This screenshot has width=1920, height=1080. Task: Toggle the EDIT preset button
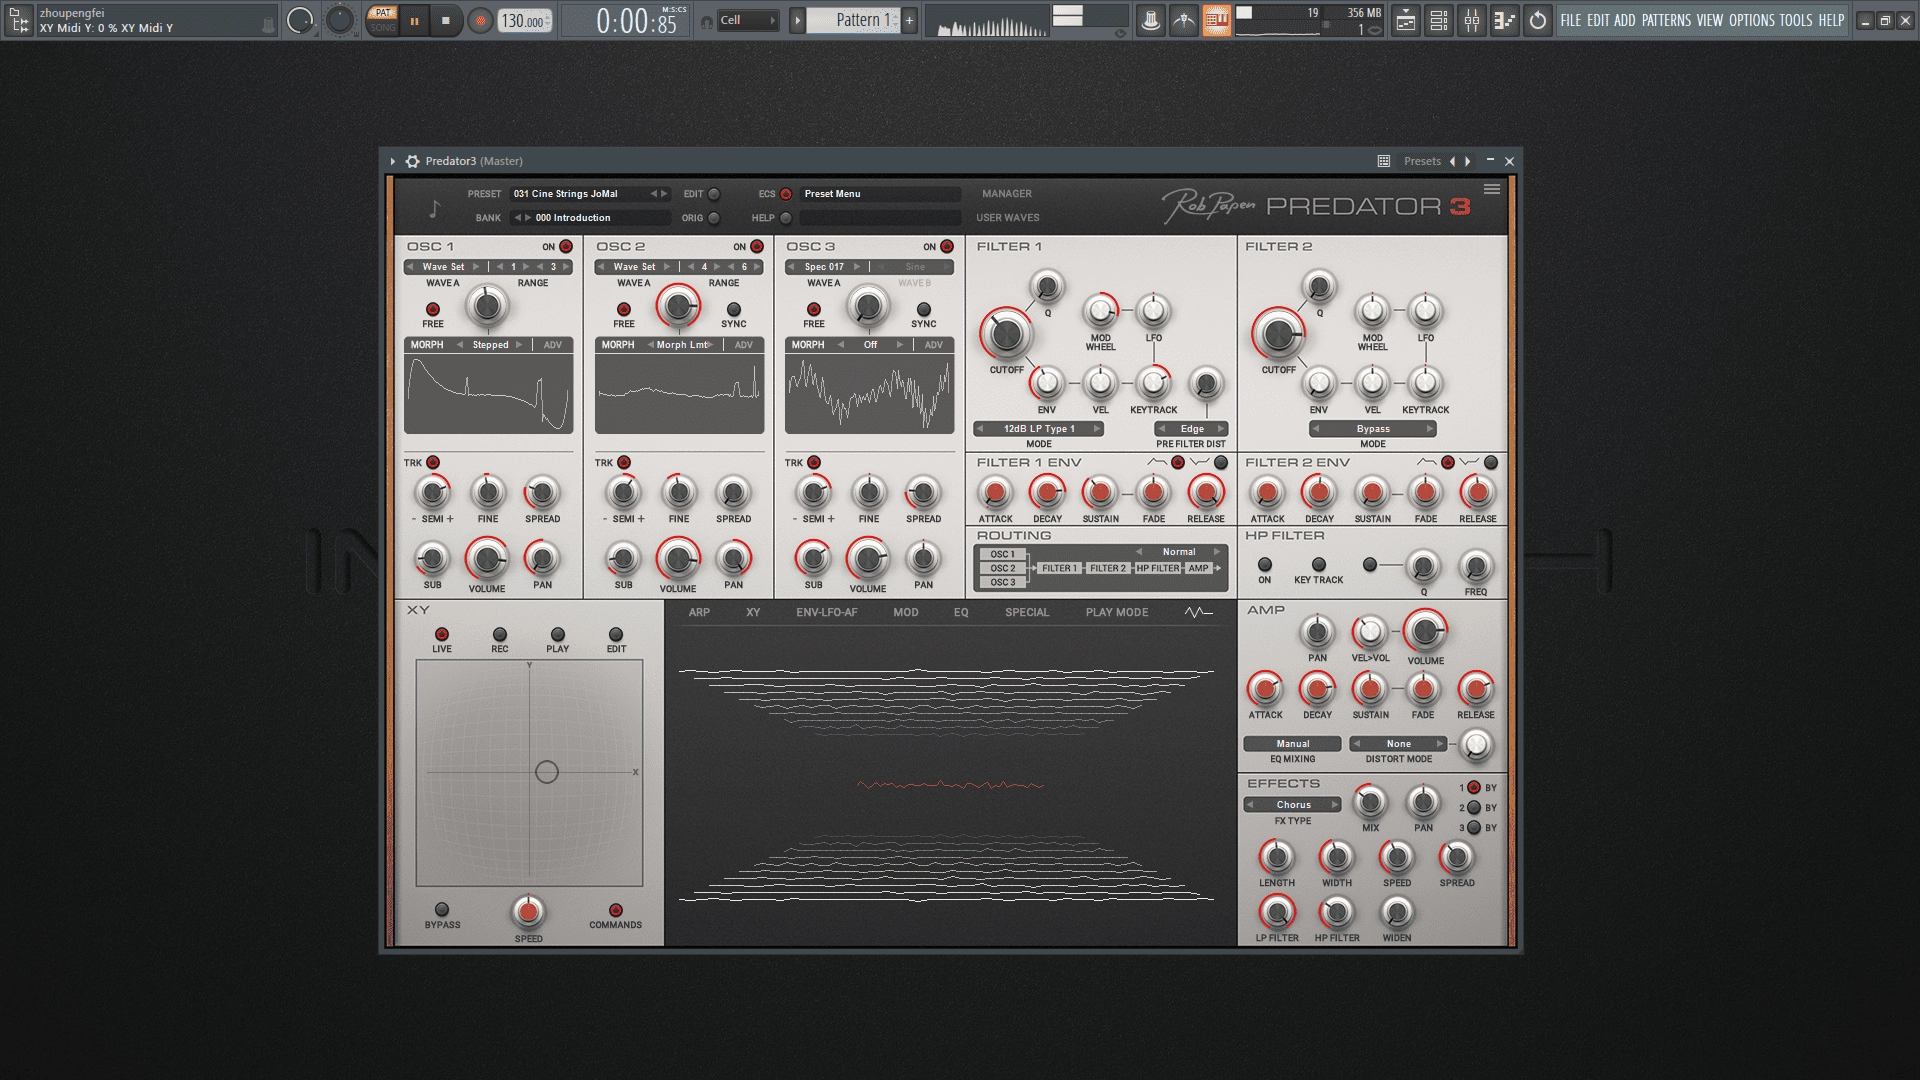[714, 194]
